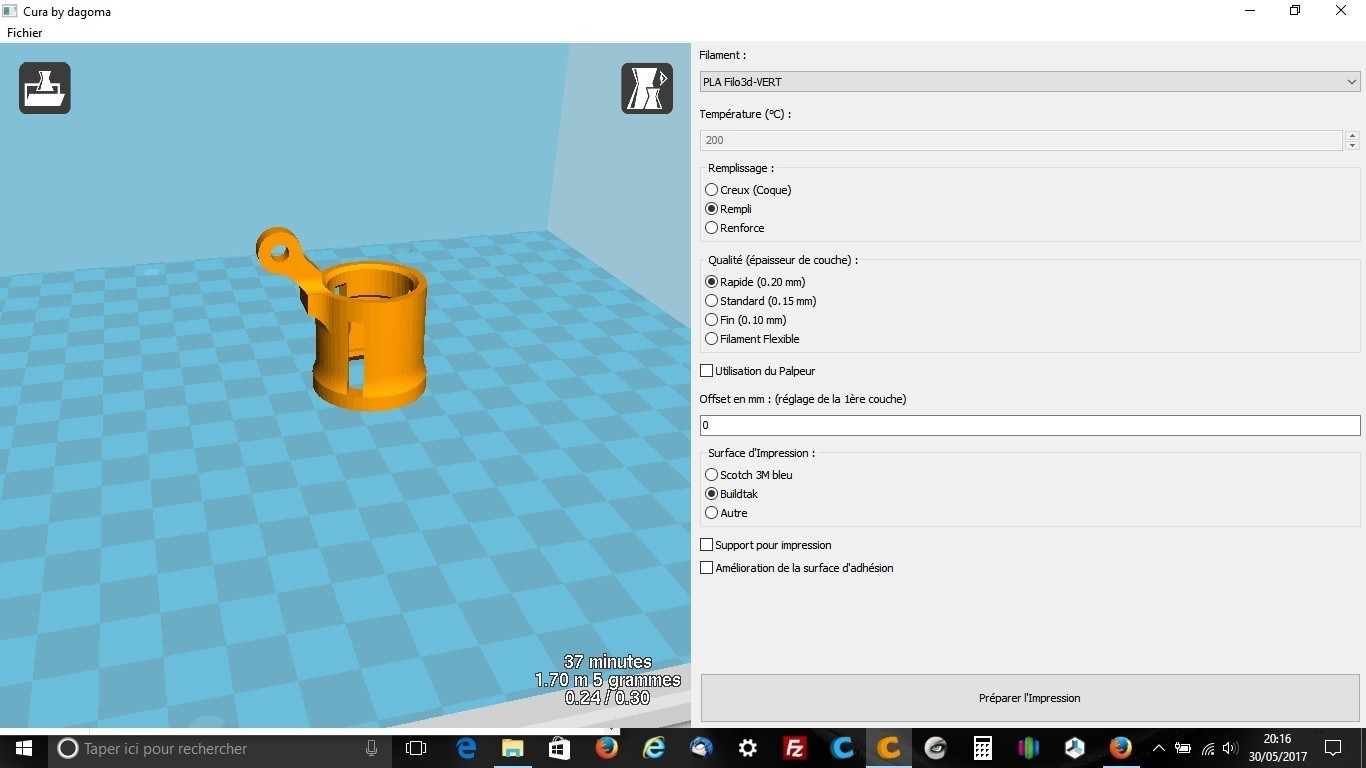
Task: Open Thunderbird mail from the taskbar
Action: click(x=701, y=748)
